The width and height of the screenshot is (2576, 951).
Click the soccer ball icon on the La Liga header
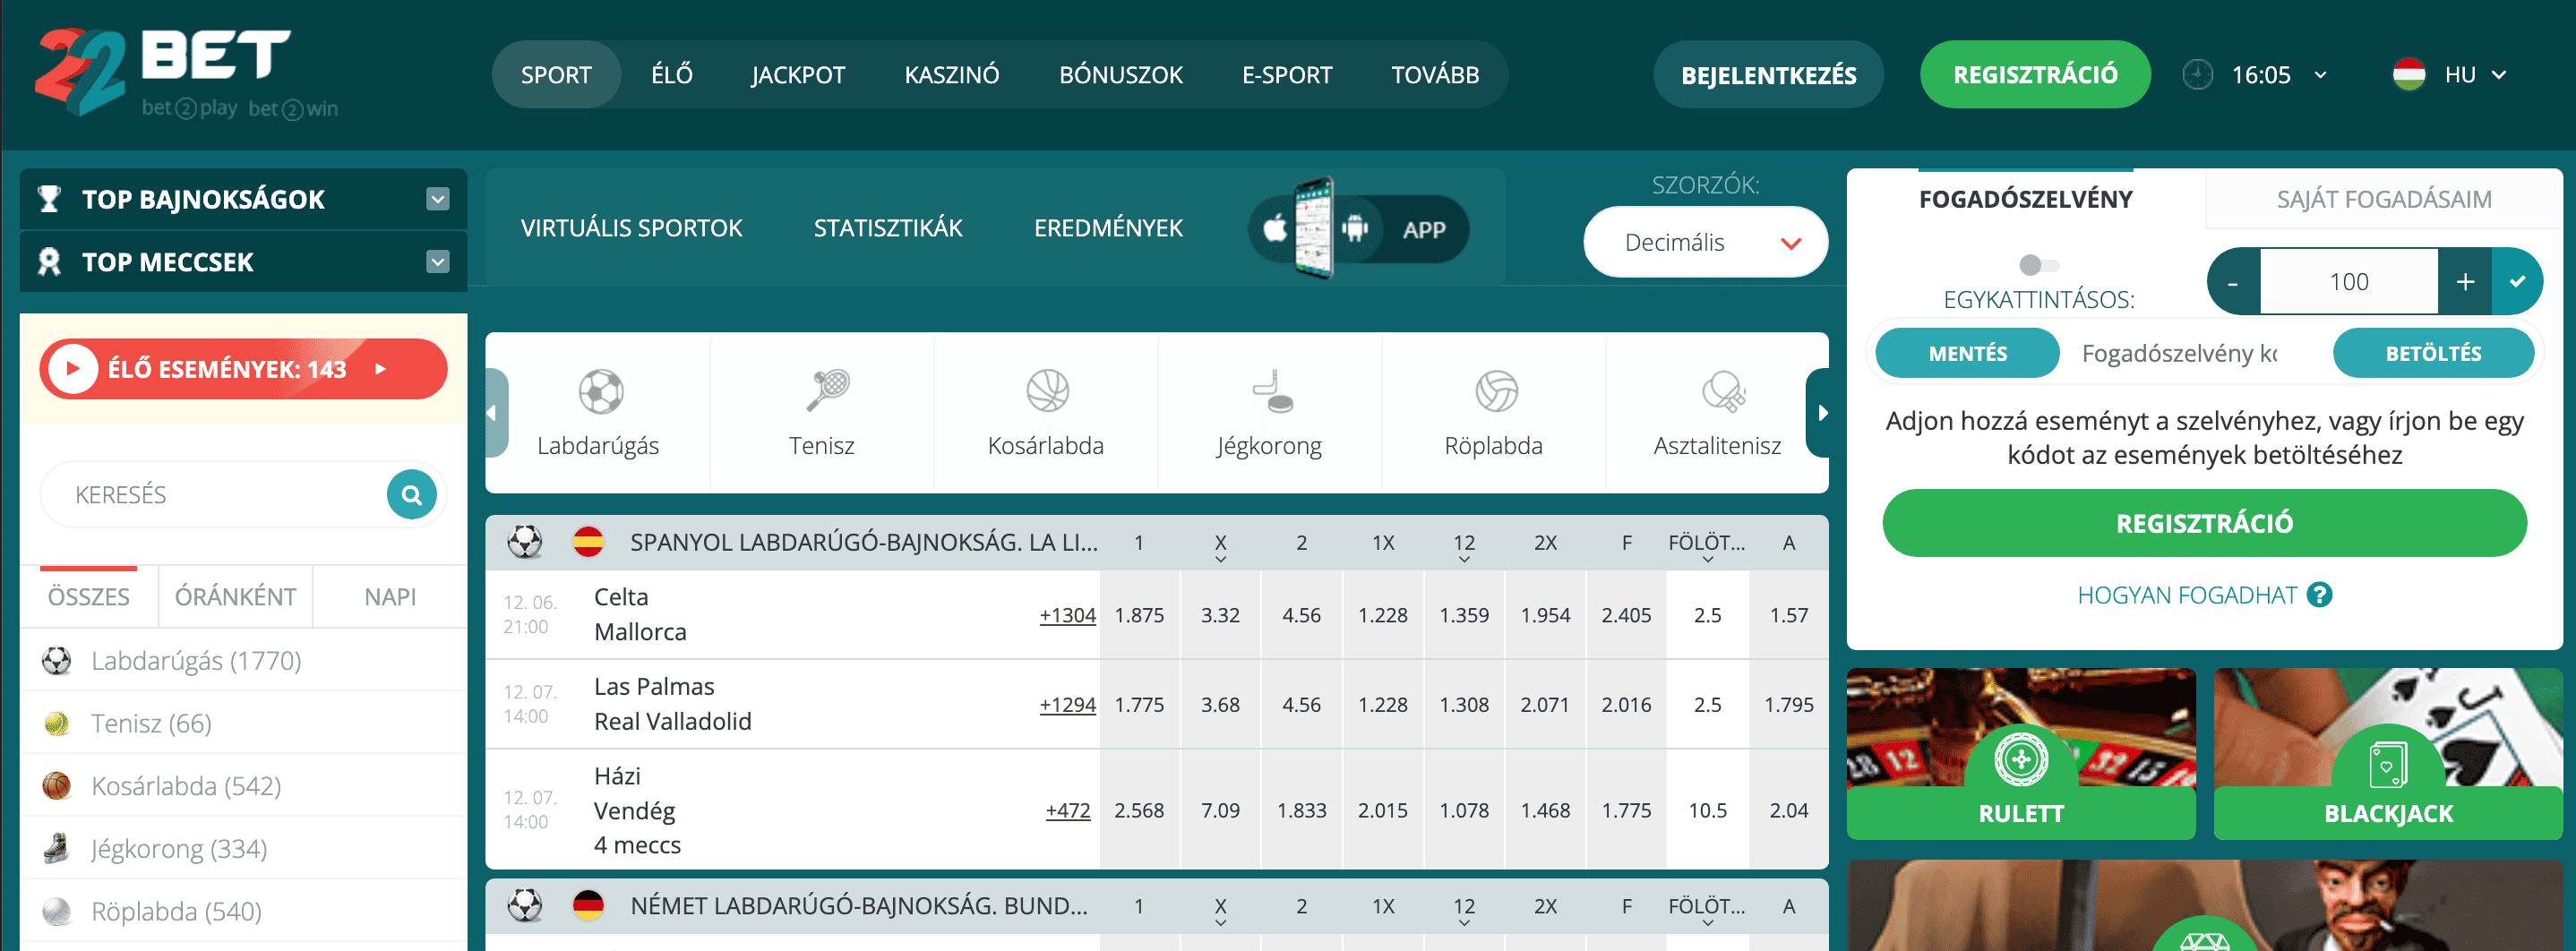click(525, 542)
